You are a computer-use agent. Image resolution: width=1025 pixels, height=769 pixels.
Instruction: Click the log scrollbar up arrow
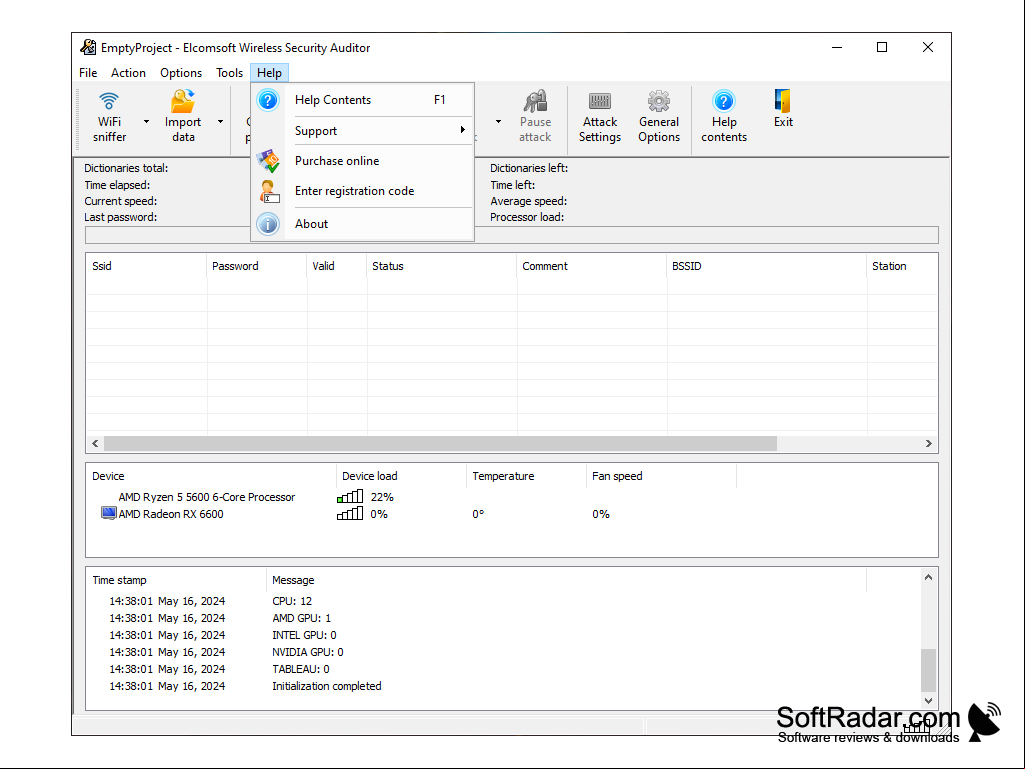tap(928, 577)
